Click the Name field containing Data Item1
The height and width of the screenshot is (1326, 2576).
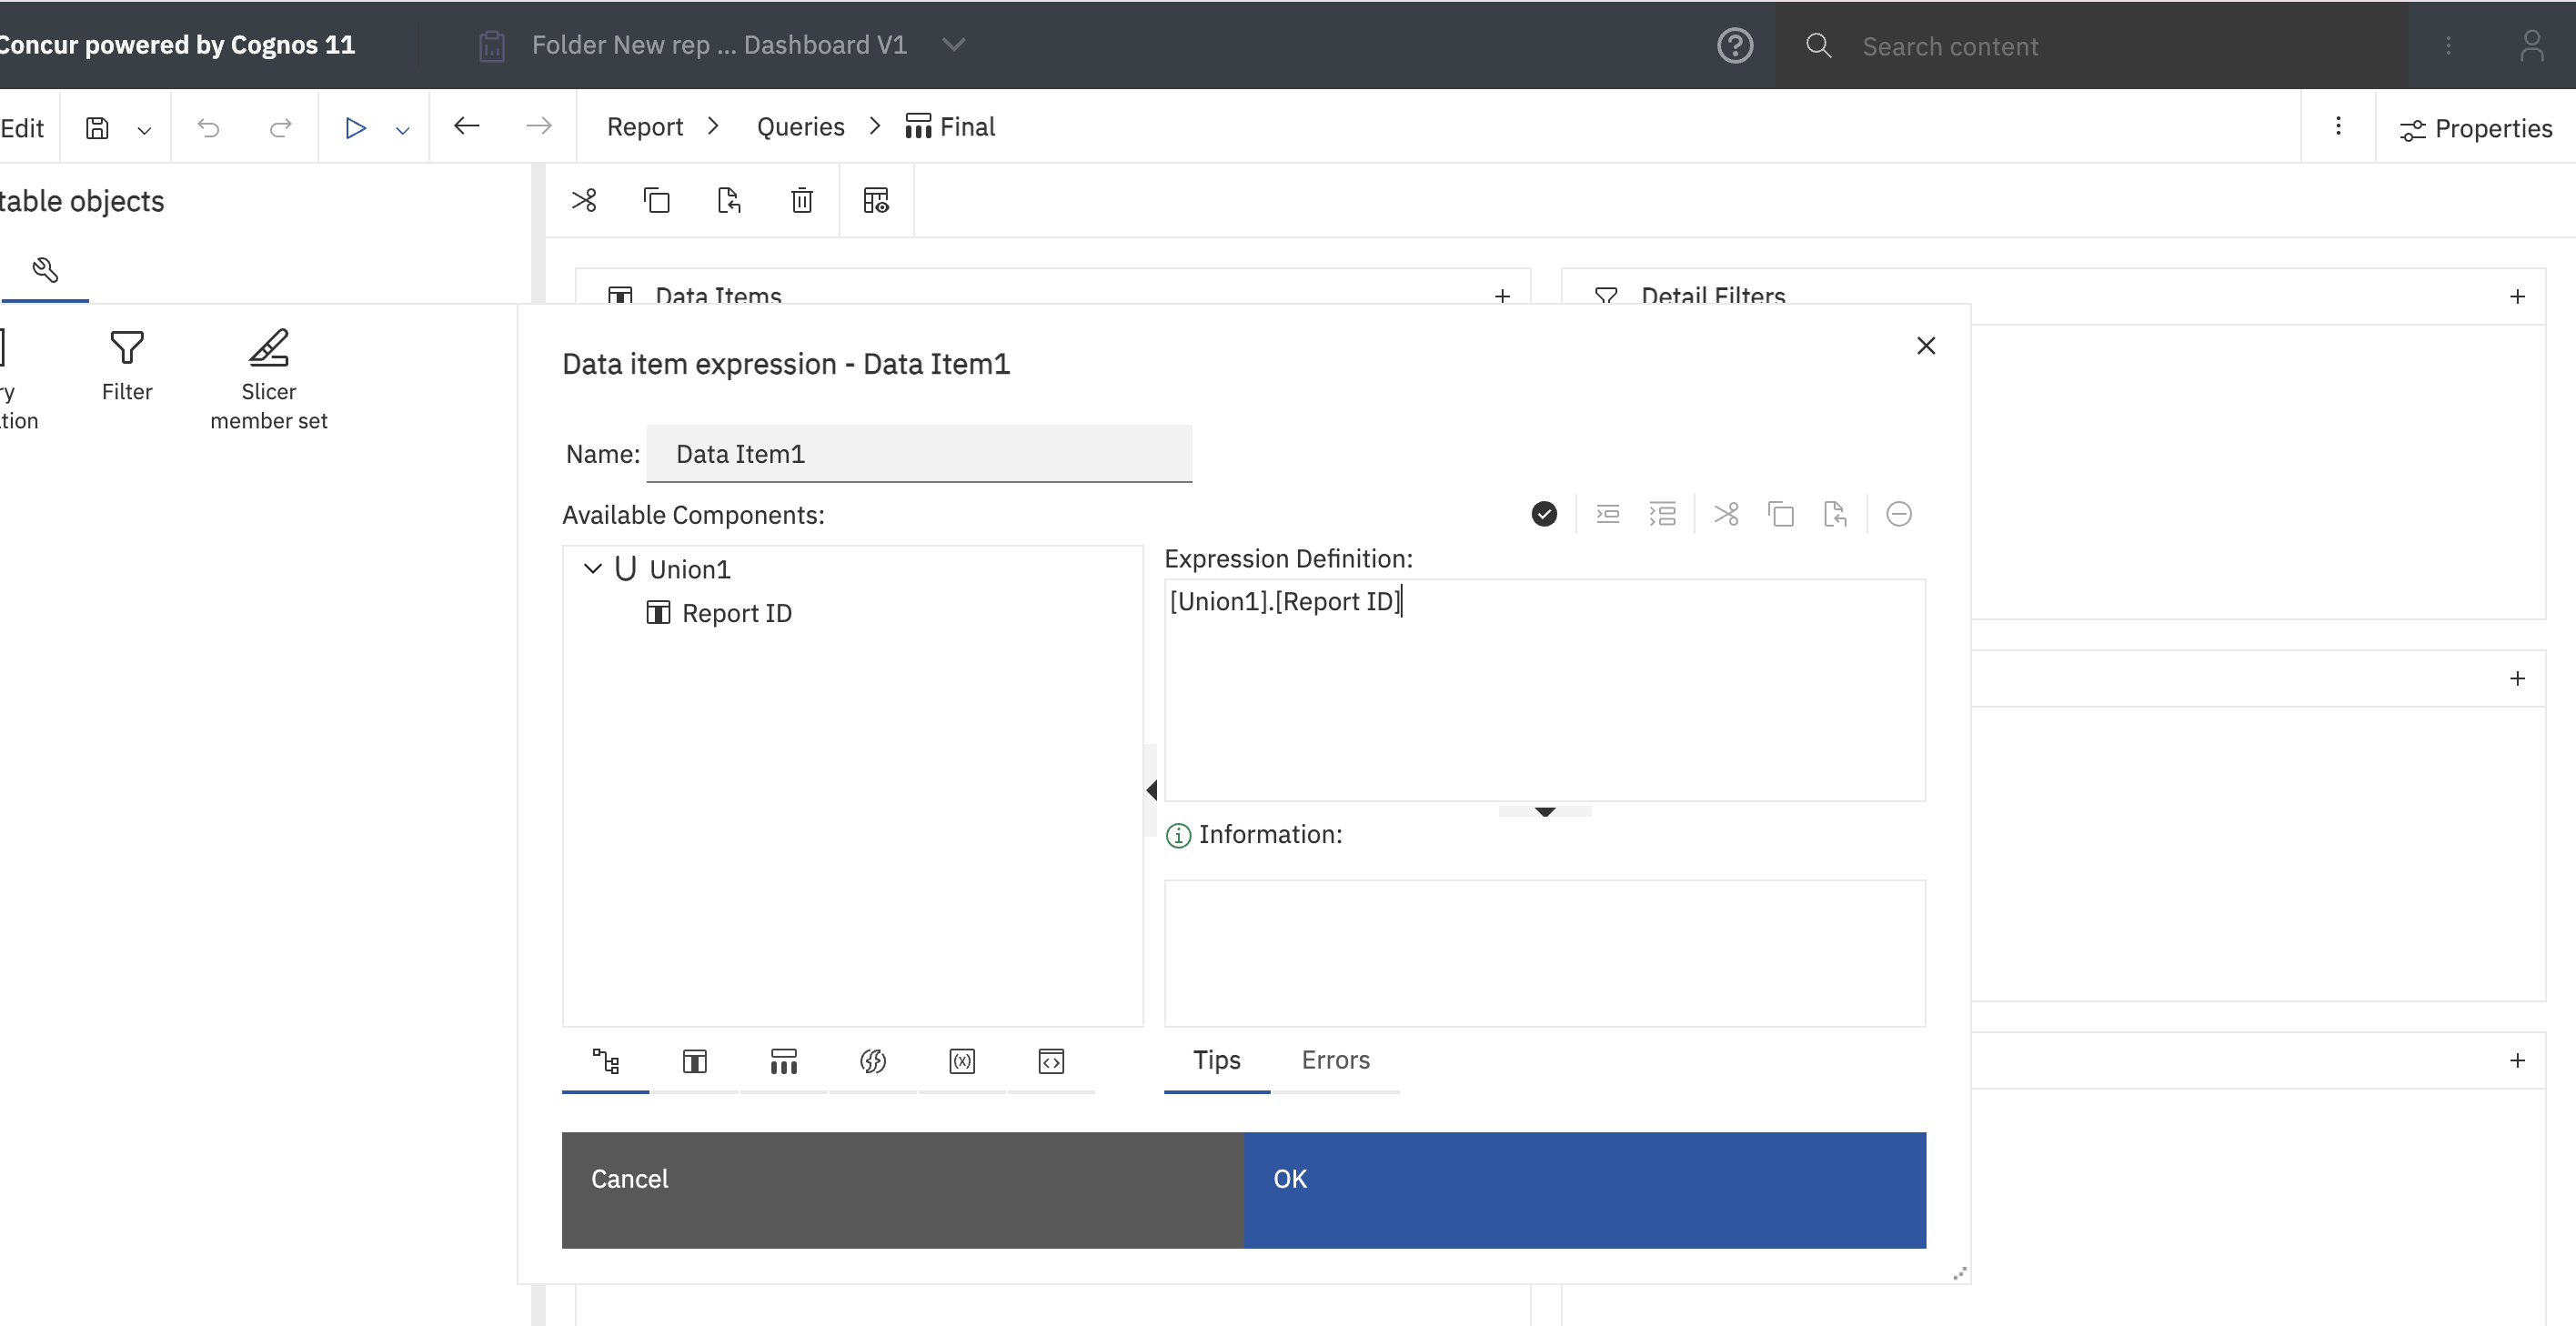click(x=919, y=454)
